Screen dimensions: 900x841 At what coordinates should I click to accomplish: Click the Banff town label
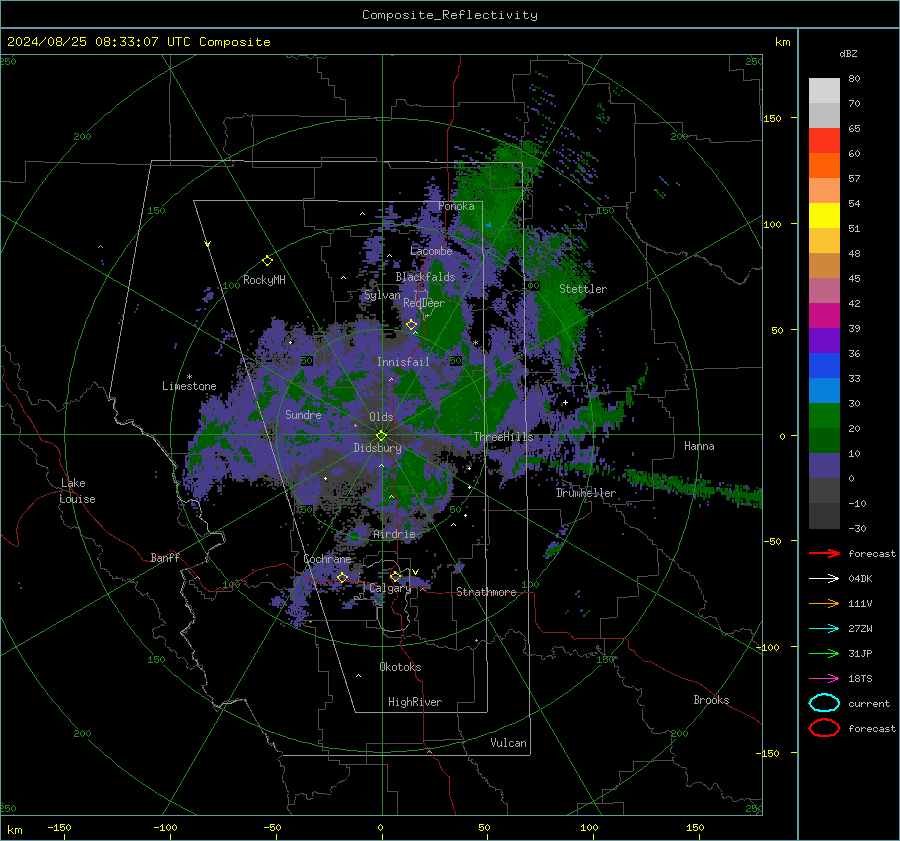[x=165, y=557]
